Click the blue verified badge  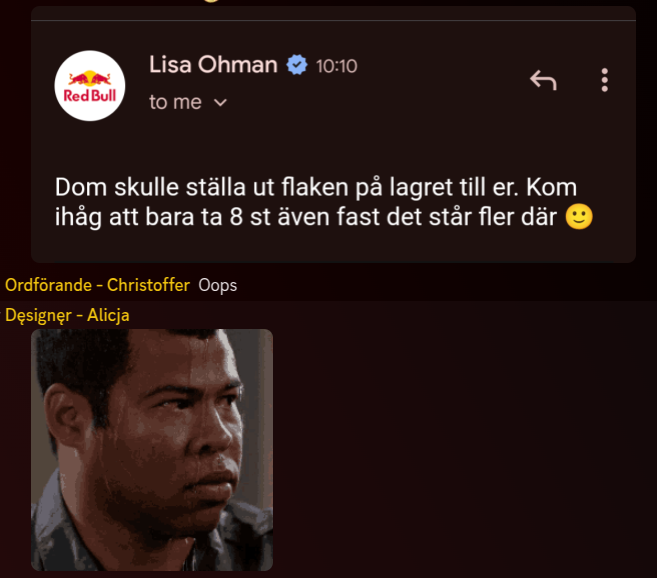[x=297, y=65]
